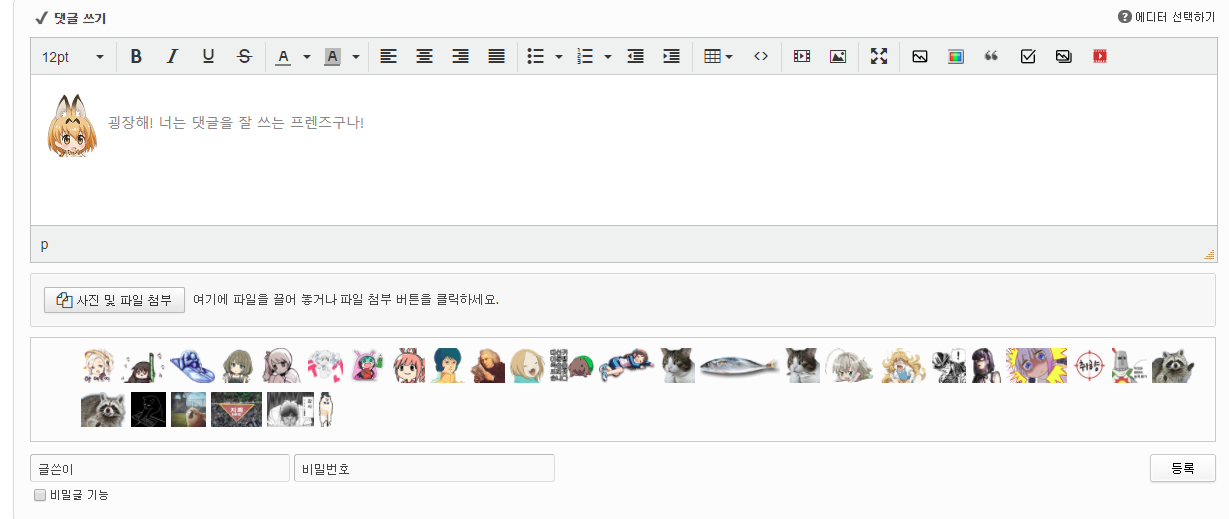
Task: Enable the 비밀글 기능 checkbox
Action: 40,495
